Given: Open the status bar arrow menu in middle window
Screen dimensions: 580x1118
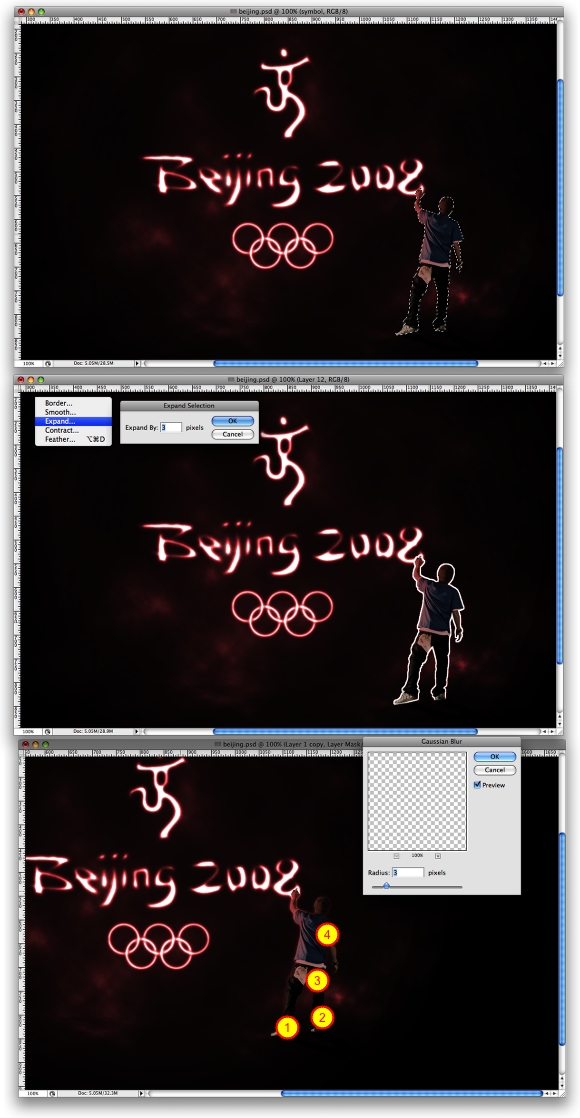Looking at the screenshot, I should pos(138,732).
